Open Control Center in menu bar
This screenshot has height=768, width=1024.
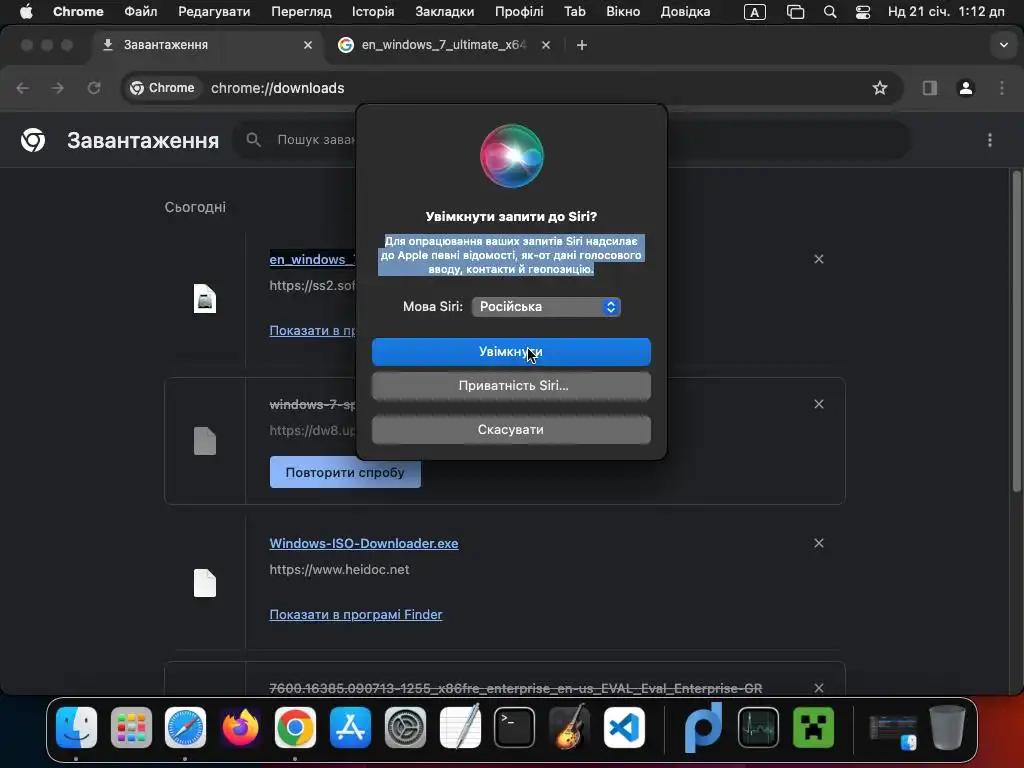click(x=863, y=12)
